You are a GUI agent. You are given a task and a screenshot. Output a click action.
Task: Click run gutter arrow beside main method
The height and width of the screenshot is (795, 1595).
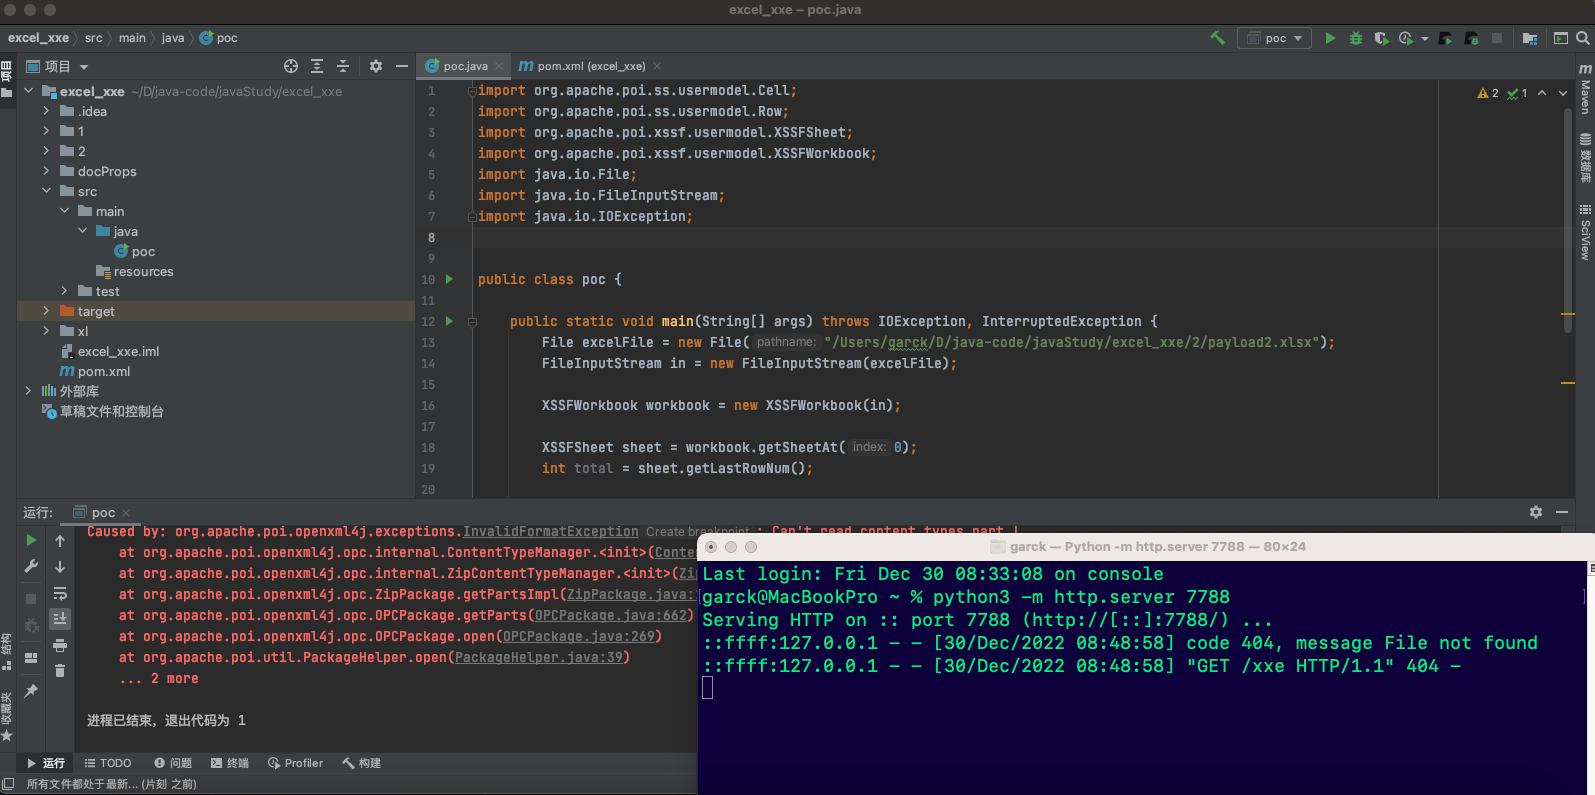coord(449,321)
